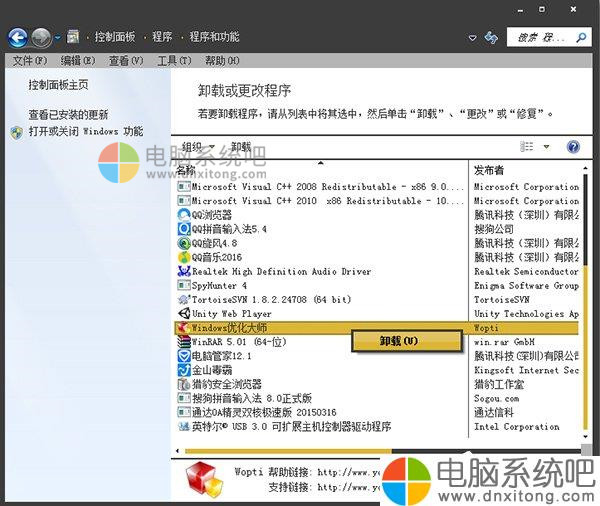The width and height of the screenshot is (600, 506).
Task: Click 程序 in the breadcrumb
Action: [x=162, y=37]
